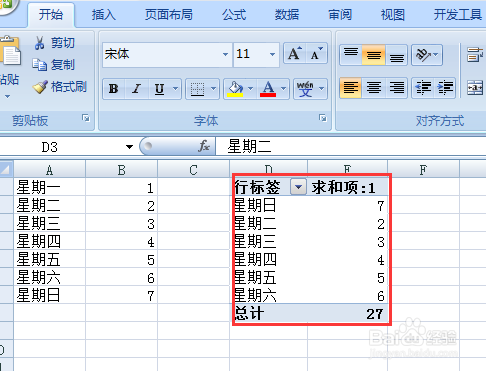Screen dimensions: 486x371
Task: Expand fill color palette arrow
Action: 251,89
